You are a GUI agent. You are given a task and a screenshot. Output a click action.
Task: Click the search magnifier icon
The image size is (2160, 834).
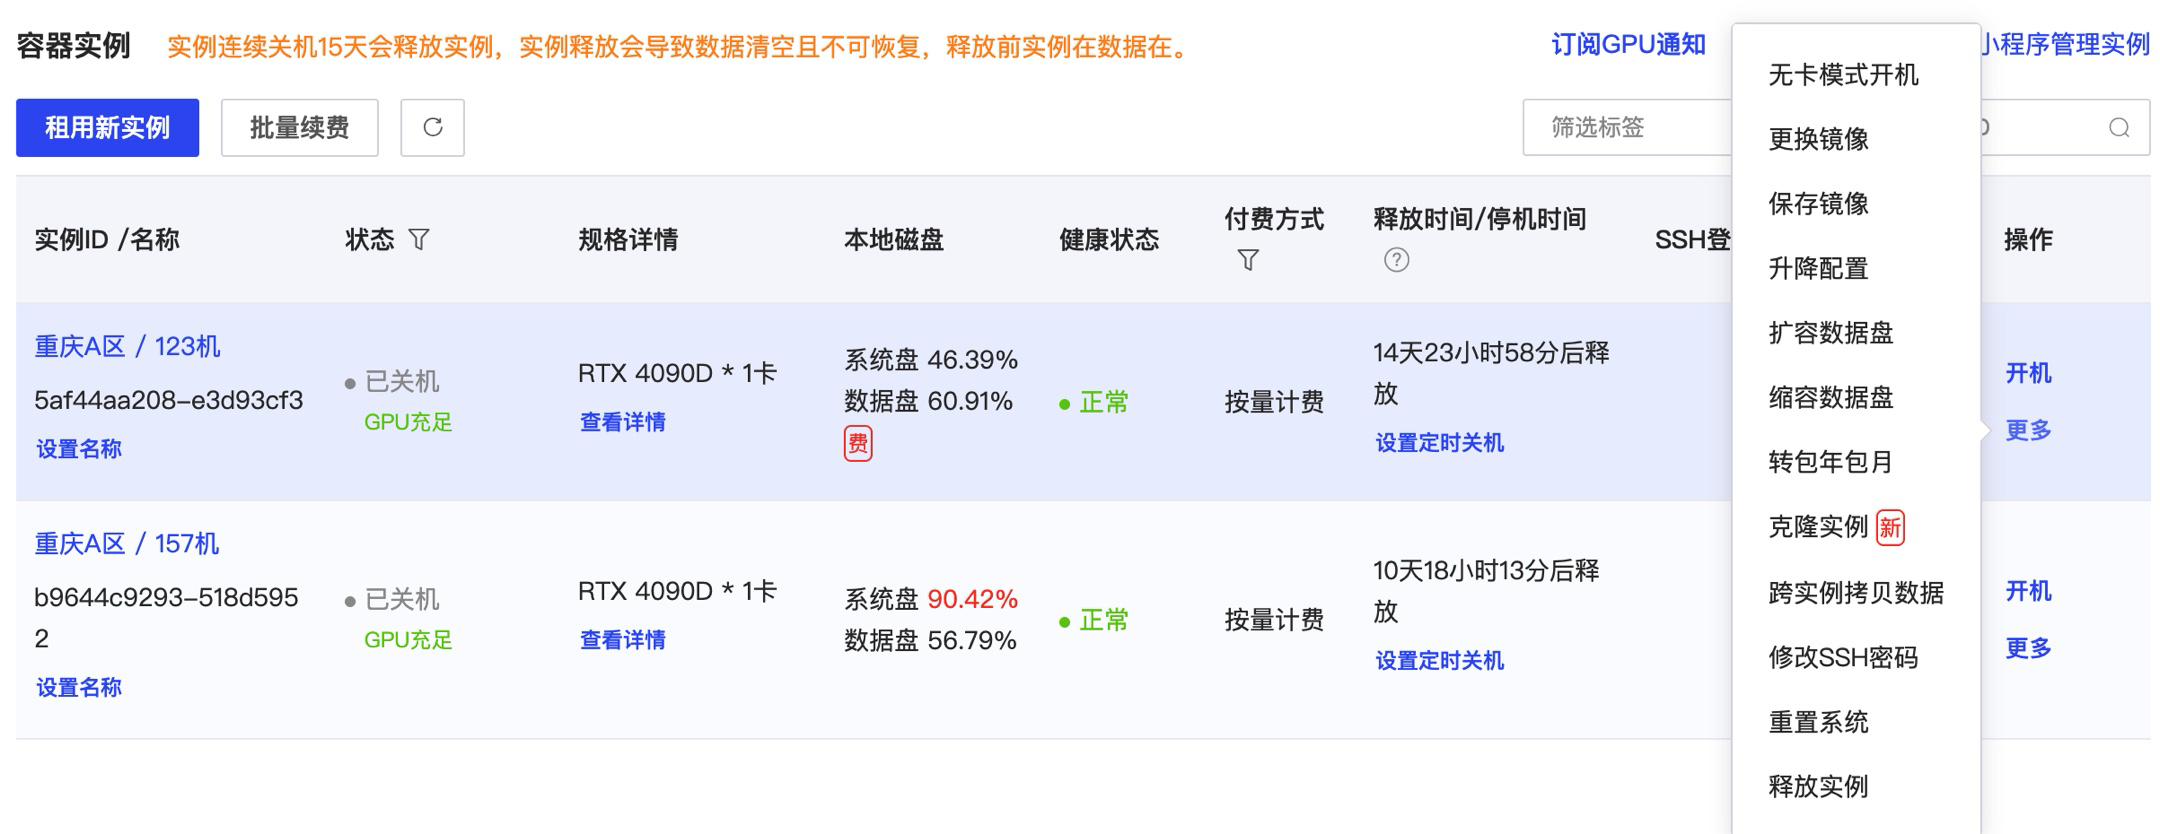2118,128
